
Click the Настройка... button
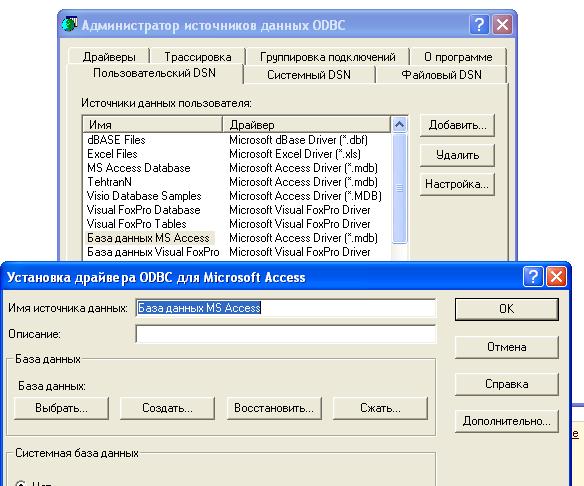tap(457, 184)
